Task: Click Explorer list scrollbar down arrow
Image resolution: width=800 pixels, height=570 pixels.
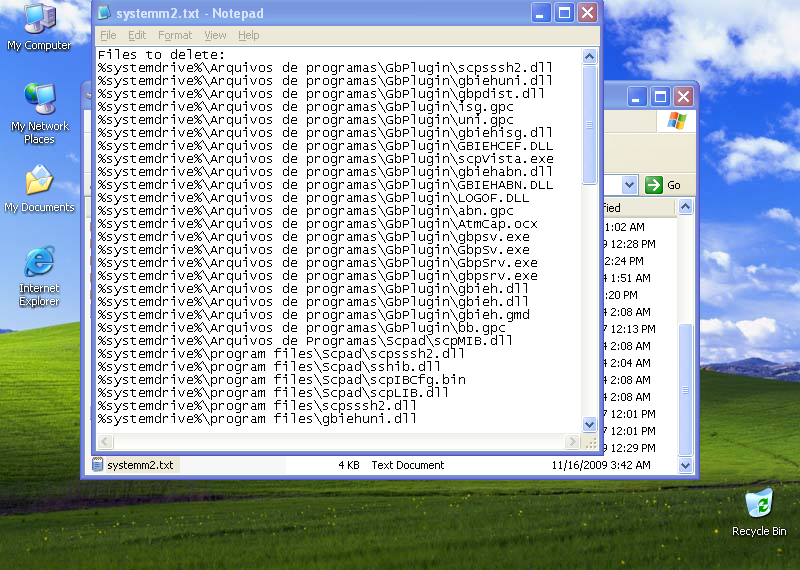Action: point(685,465)
